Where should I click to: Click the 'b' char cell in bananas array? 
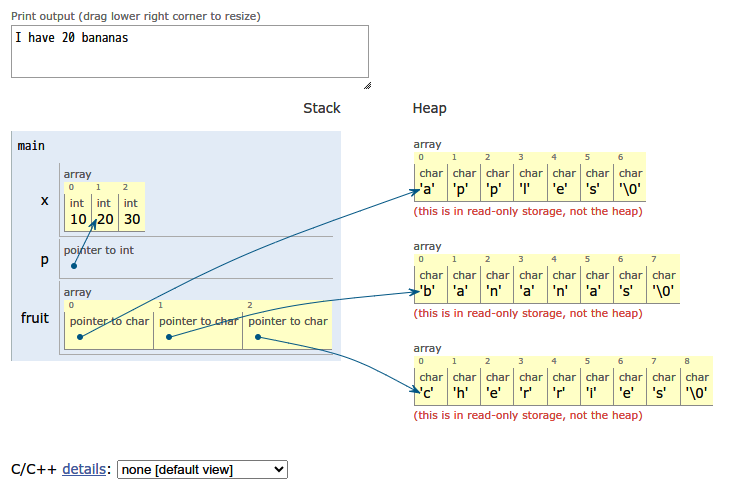point(430,292)
